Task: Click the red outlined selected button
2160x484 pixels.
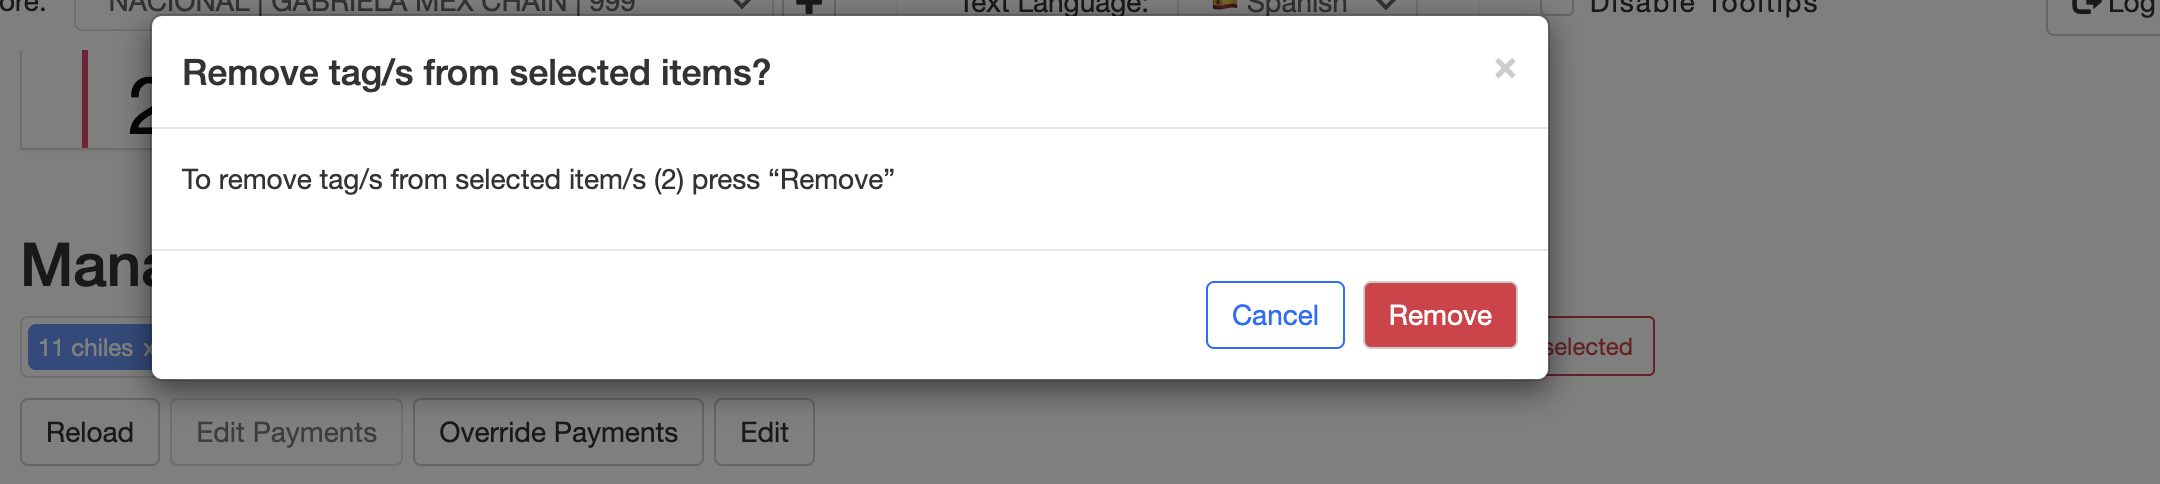Action: [x=1600, y=346]
